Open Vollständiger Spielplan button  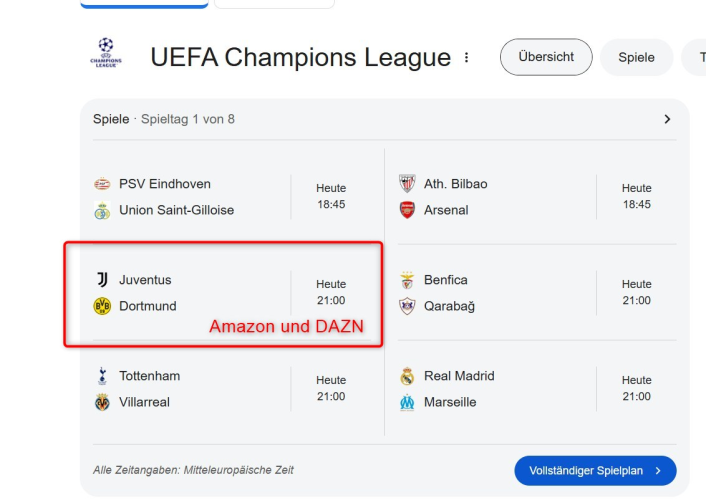point(595,471)
